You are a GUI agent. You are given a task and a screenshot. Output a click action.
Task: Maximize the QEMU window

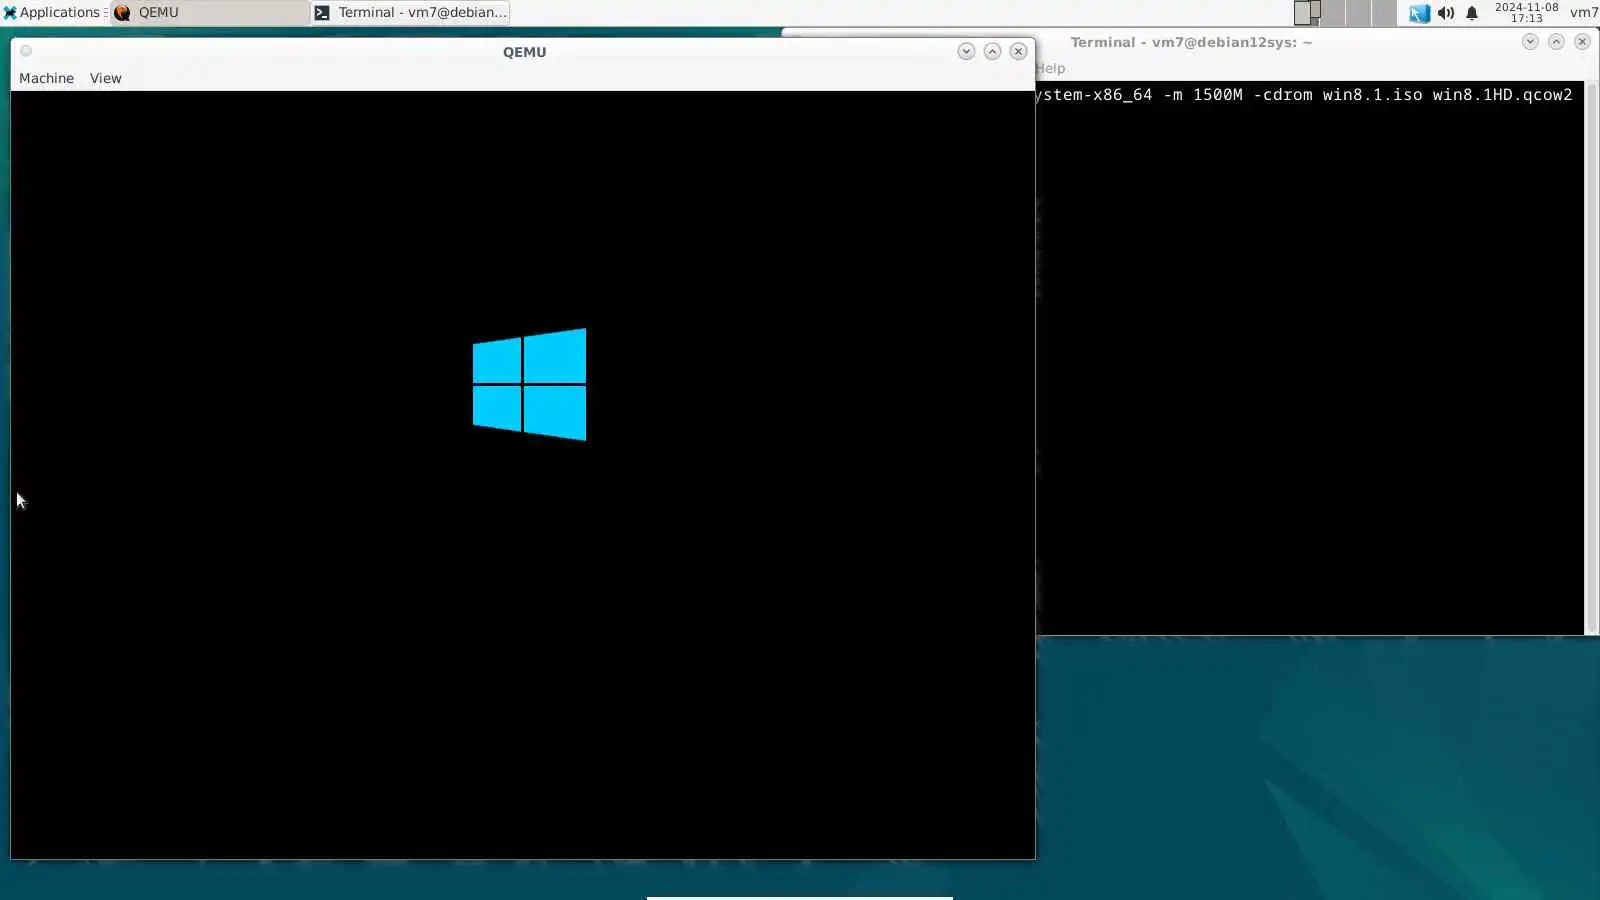coord(992,51)
